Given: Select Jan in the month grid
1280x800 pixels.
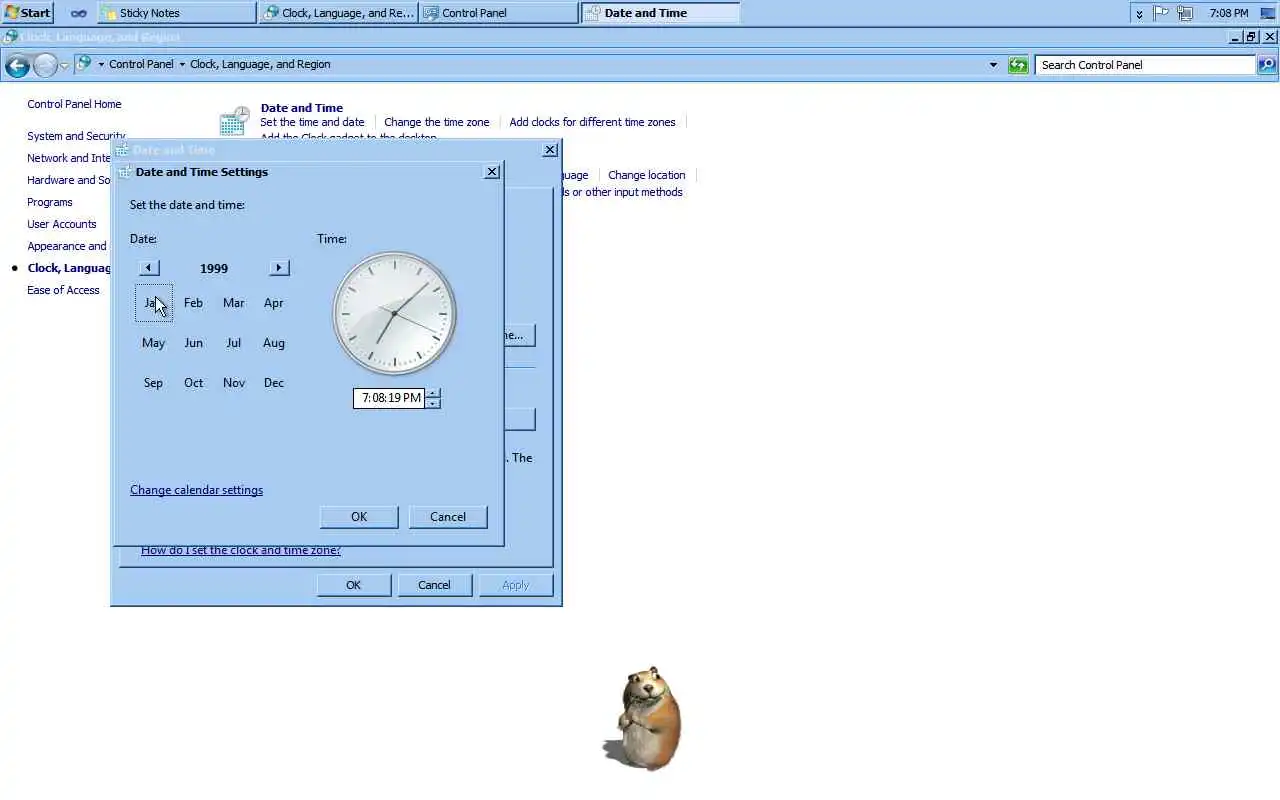Looking at the screenshot, I should (x=153, y=303).
